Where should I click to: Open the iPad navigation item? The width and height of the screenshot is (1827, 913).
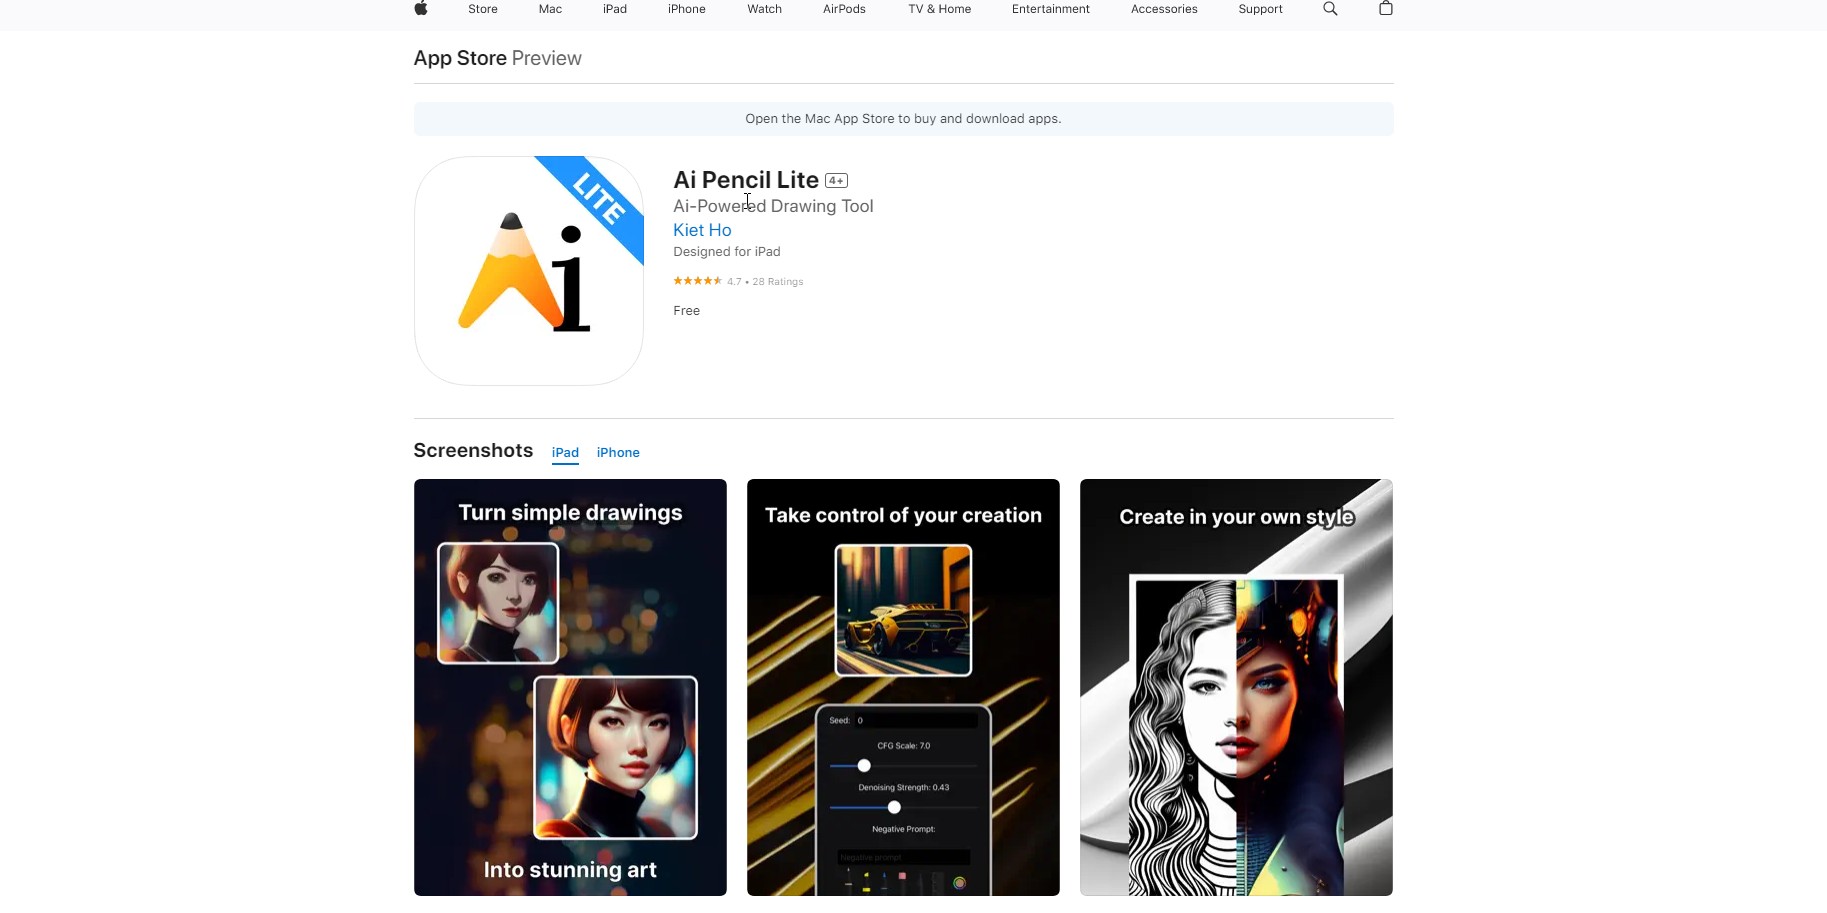point(615,9)
